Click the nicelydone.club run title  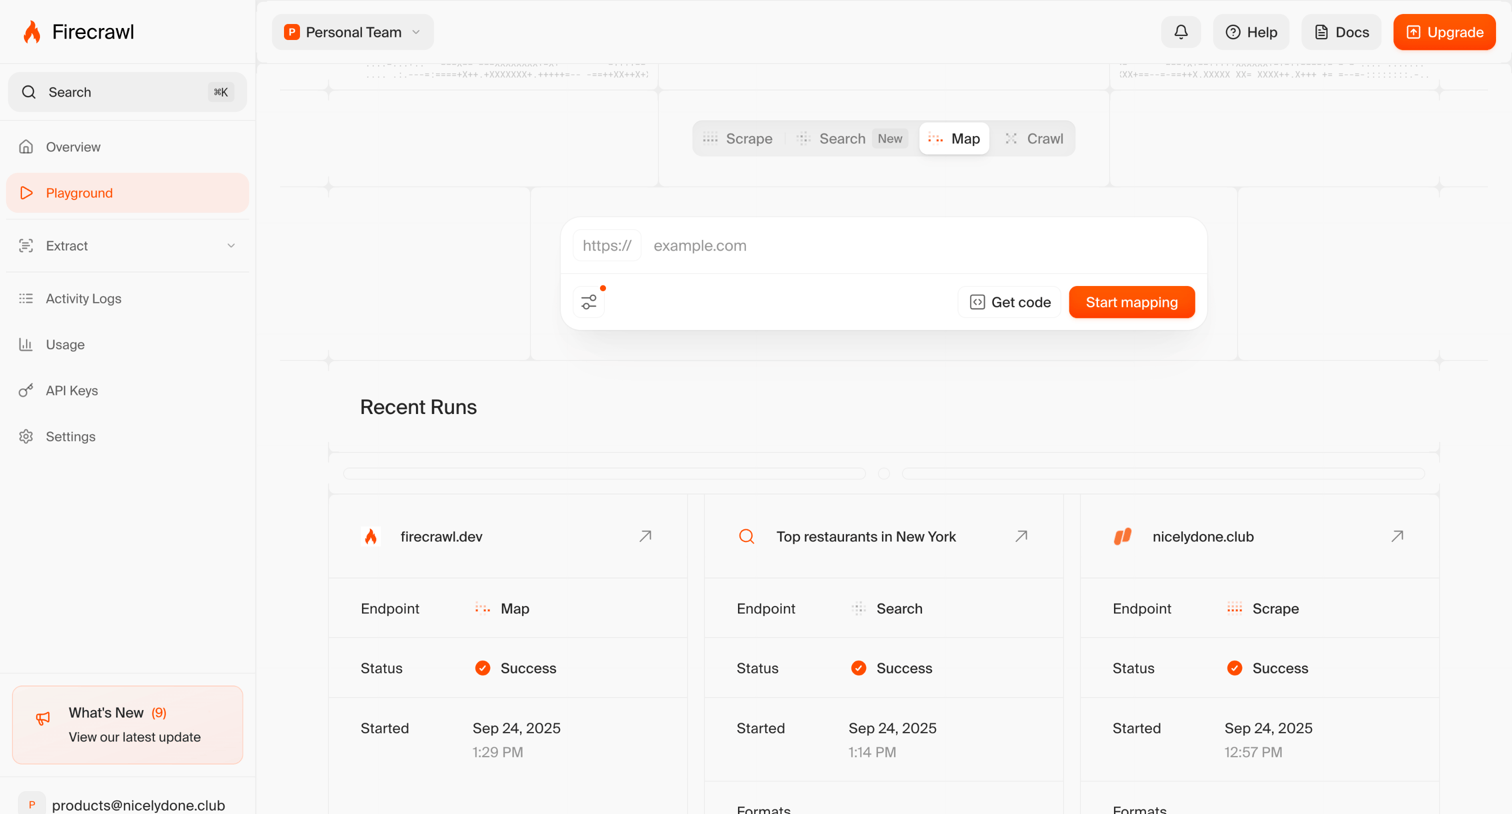(1203, 537)
